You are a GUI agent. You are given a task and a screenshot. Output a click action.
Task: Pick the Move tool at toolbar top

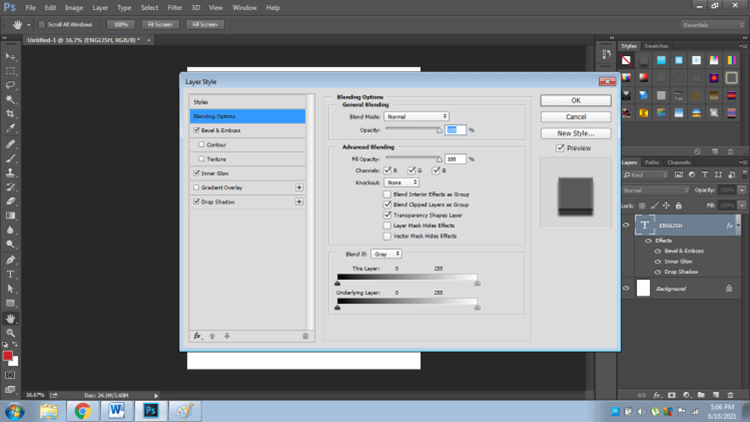coord(11,56)
